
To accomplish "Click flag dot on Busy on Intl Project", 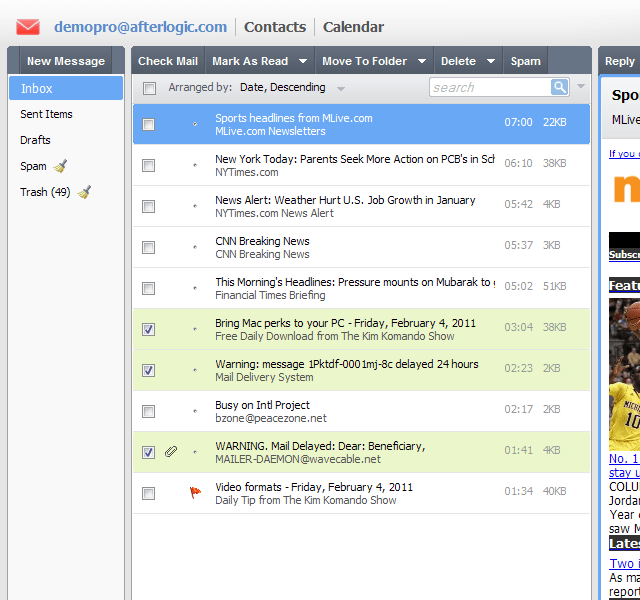I will tap(195, 411).
